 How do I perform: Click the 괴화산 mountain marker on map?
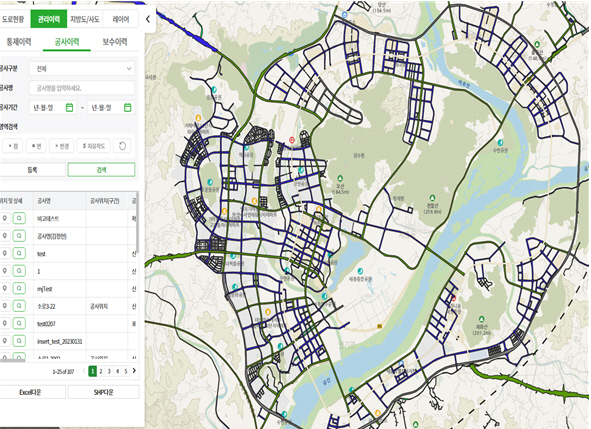tap(481, 319)
